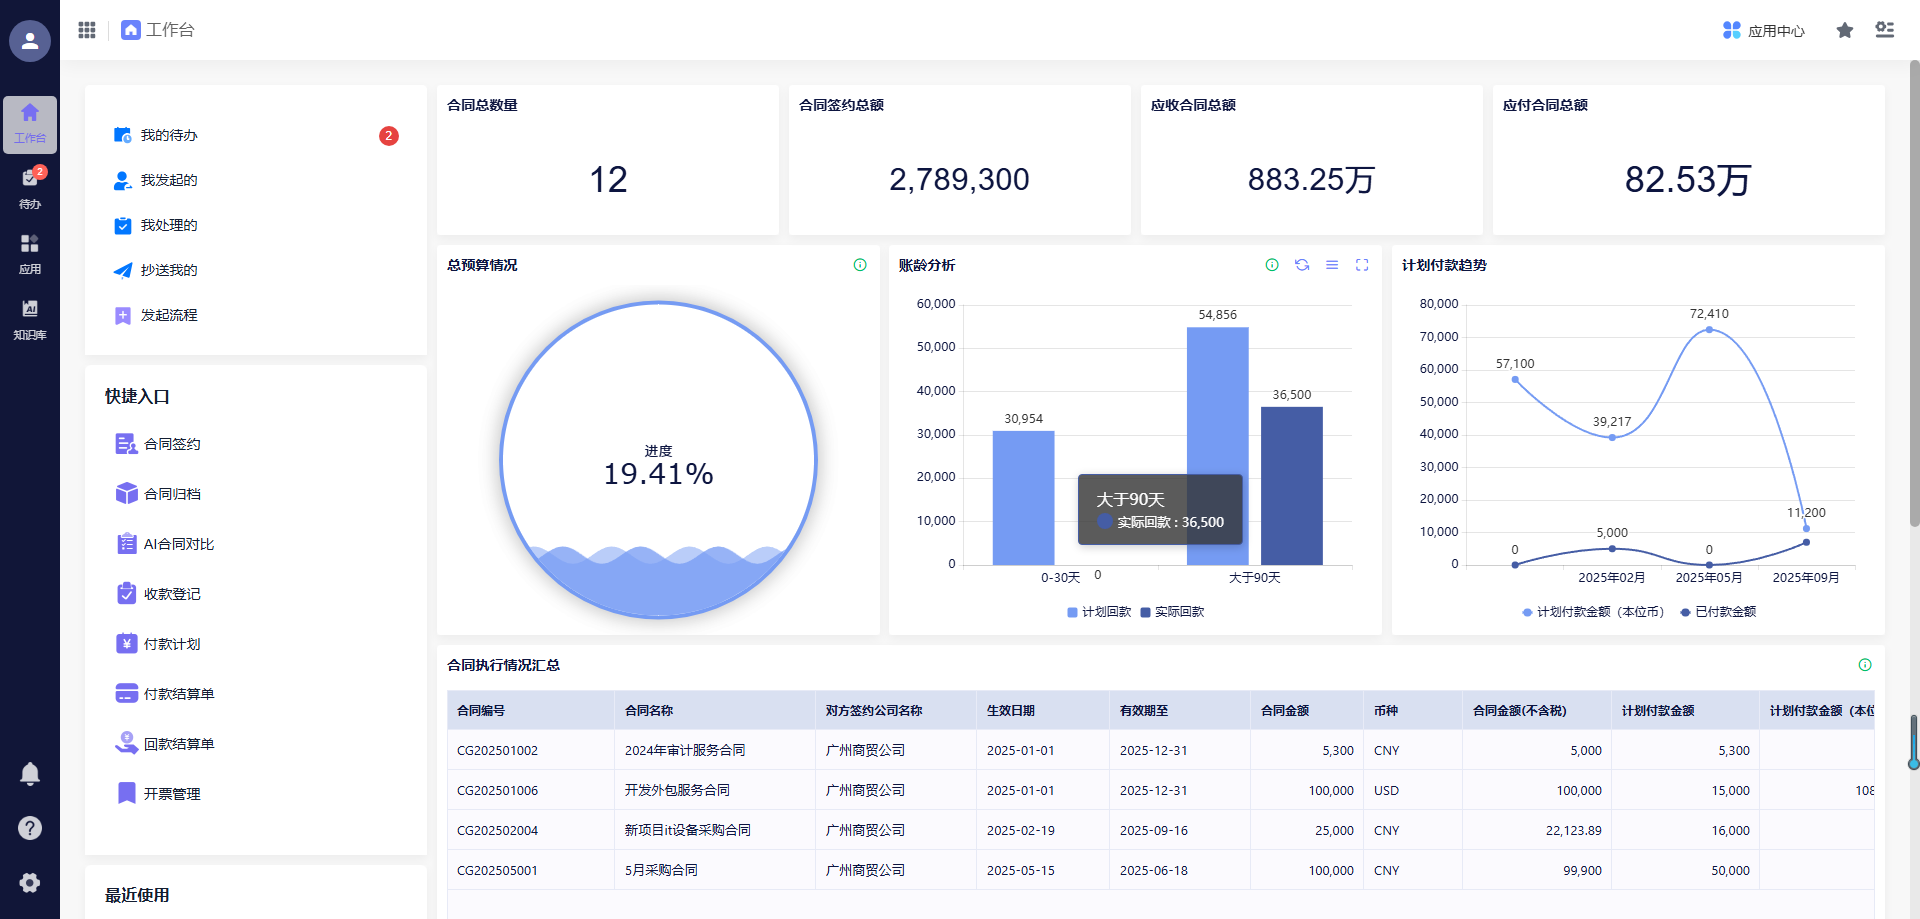The image size is (1920, 919).
Task: Open AI合同对比 shortcut
Action: [x=179, y=544]
